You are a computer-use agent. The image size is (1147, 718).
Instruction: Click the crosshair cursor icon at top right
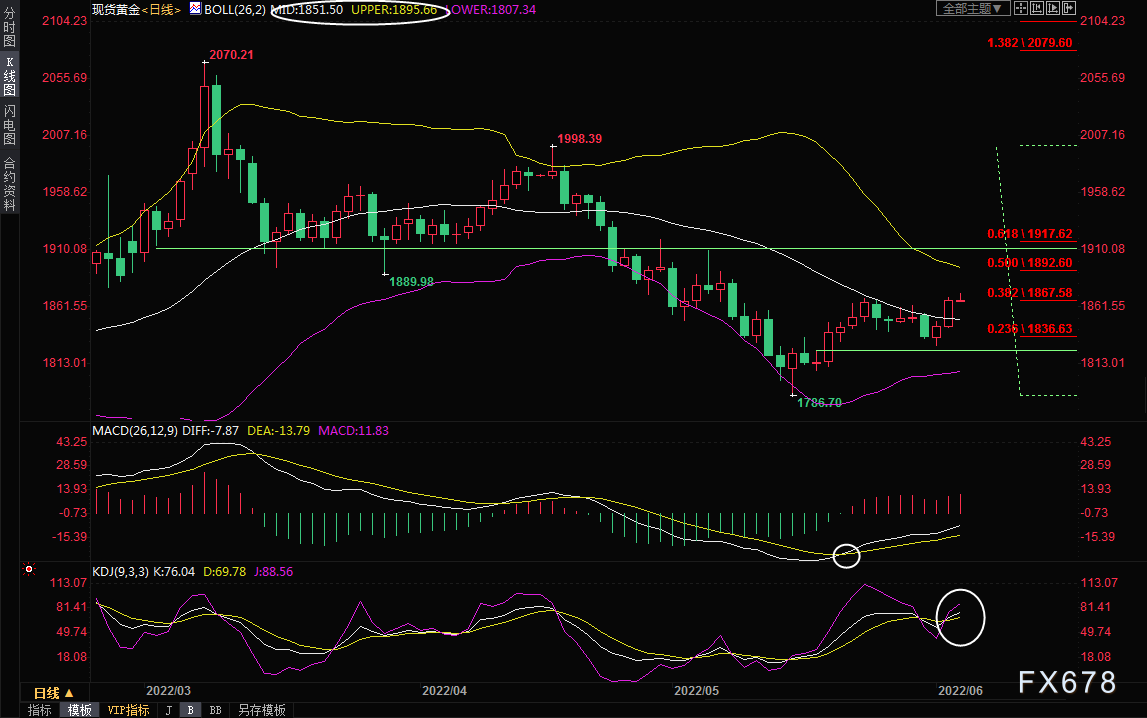[1021, 8]
